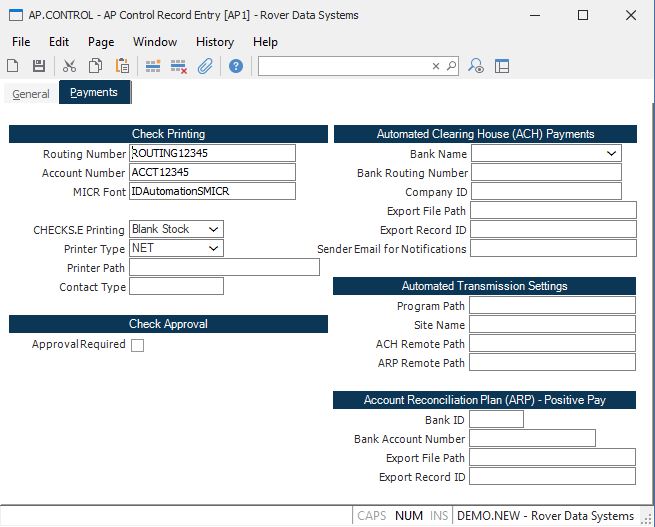
Task: Click the MICR Font input field
Action: [x=213, y=191]
